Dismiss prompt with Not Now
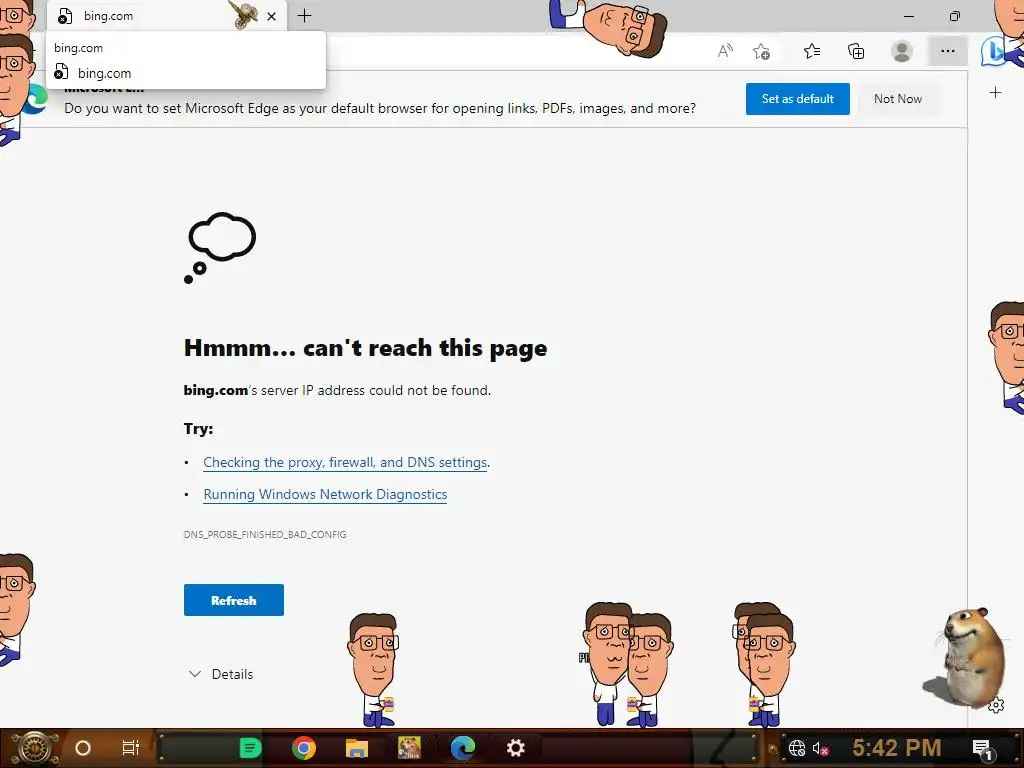This screenshot has width=1024, height=768. click(898, 99)
